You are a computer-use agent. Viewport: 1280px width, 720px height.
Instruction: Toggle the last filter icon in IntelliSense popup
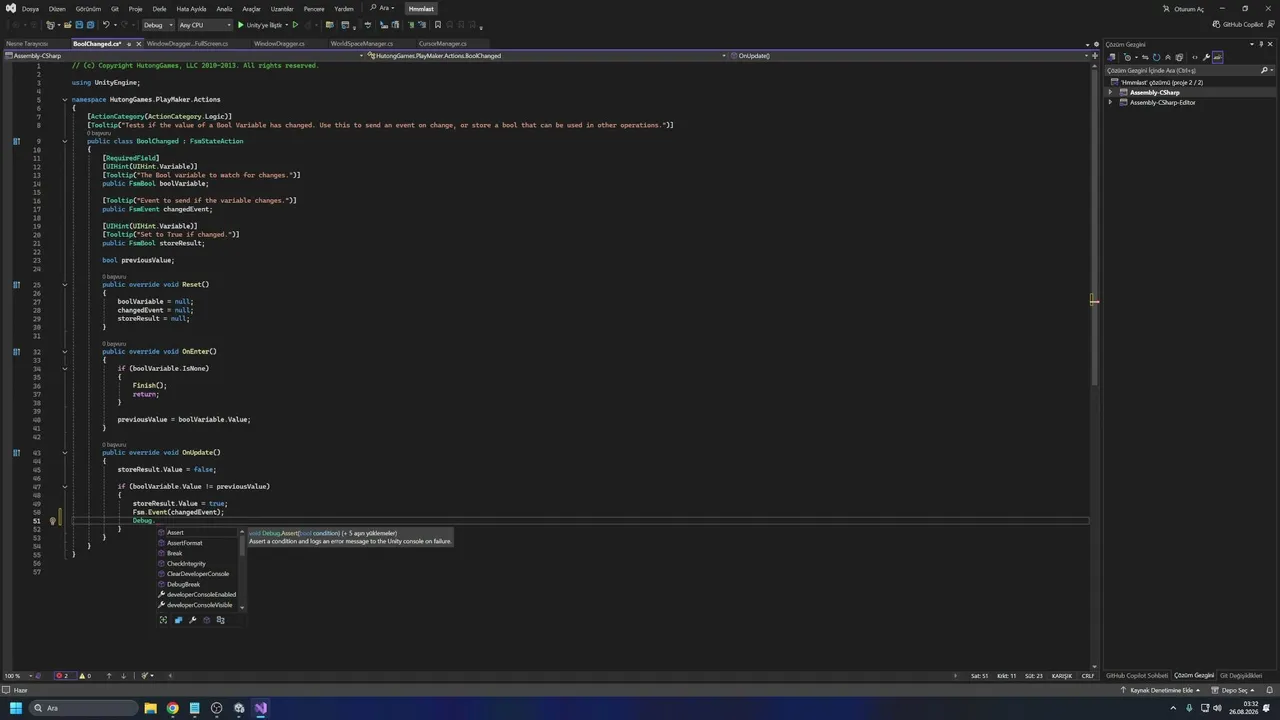(220, 620)
